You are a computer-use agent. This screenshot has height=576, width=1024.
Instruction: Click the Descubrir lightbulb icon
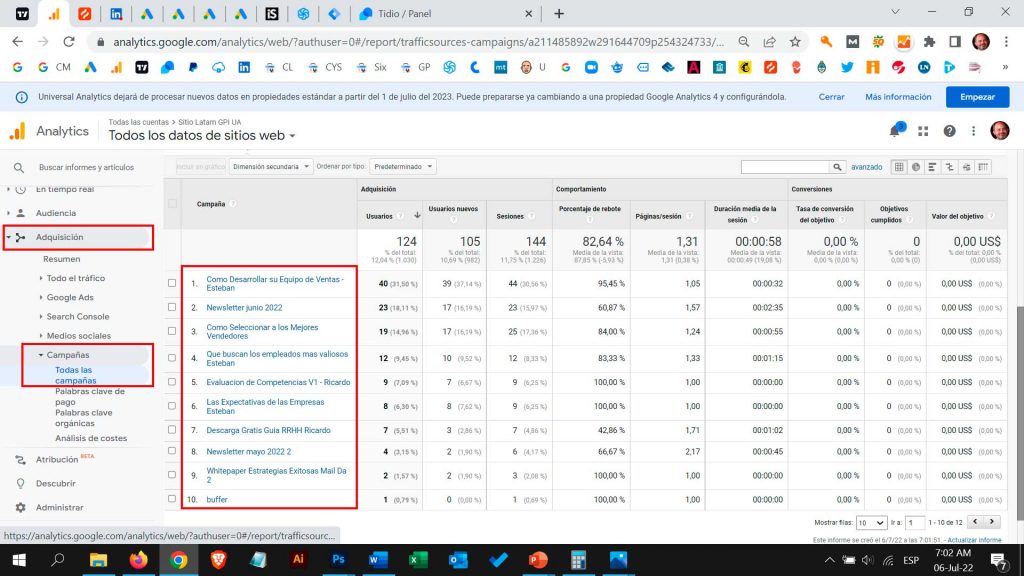coord(20,484)
